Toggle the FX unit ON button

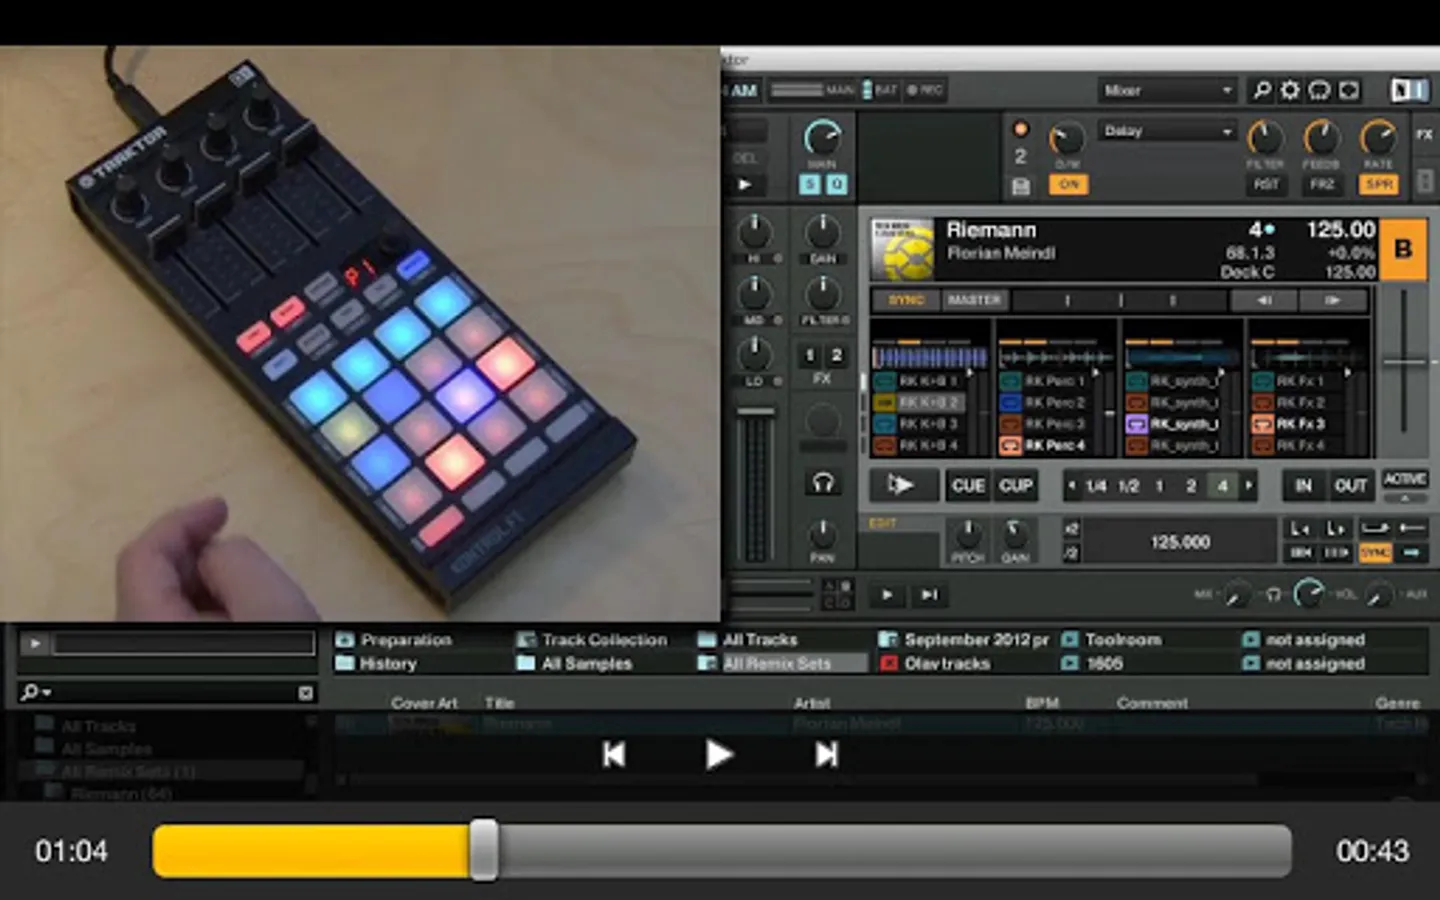1069,185
